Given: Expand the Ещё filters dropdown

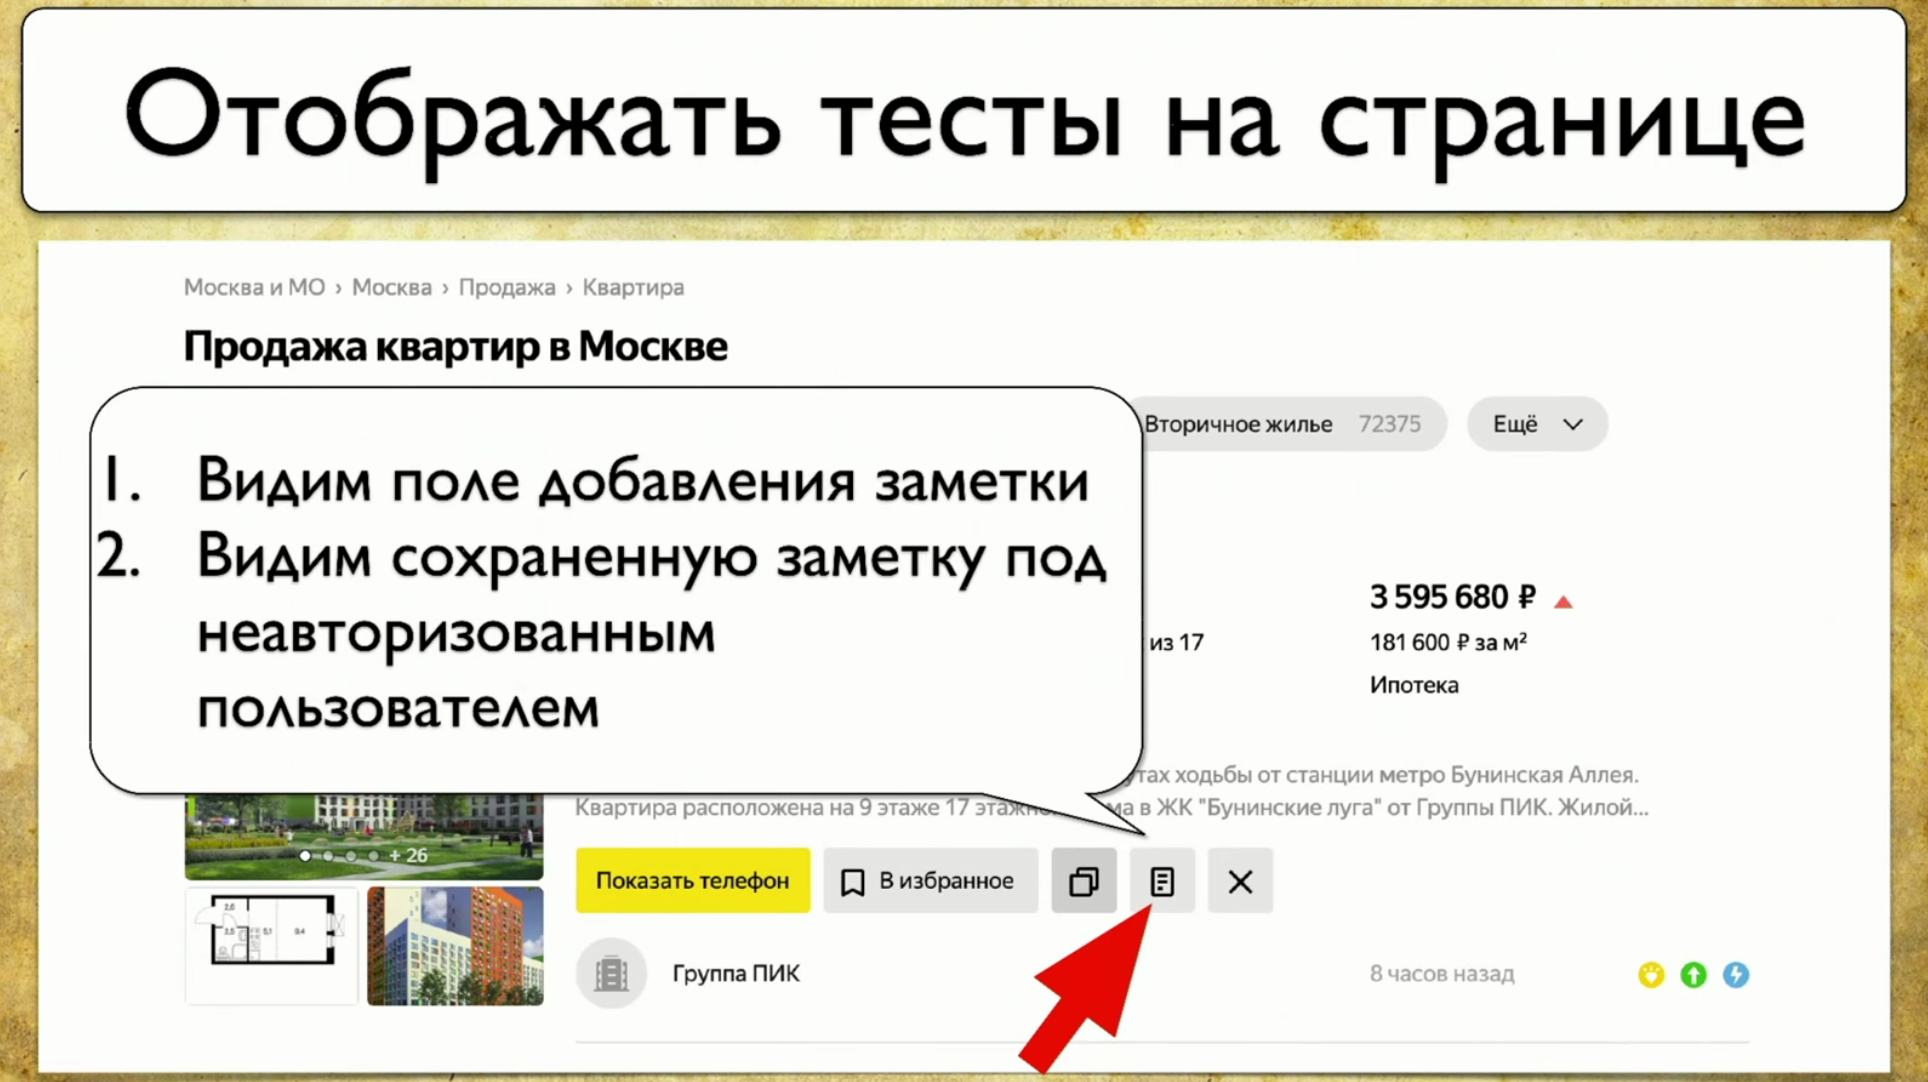Looking at the screenshot, I should pyautogui.click(x=1536, y=423).
